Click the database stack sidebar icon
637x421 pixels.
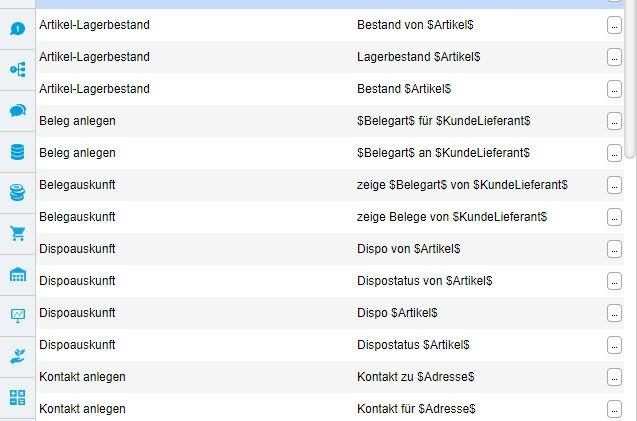pyautogui.click(x=17, y=152)
